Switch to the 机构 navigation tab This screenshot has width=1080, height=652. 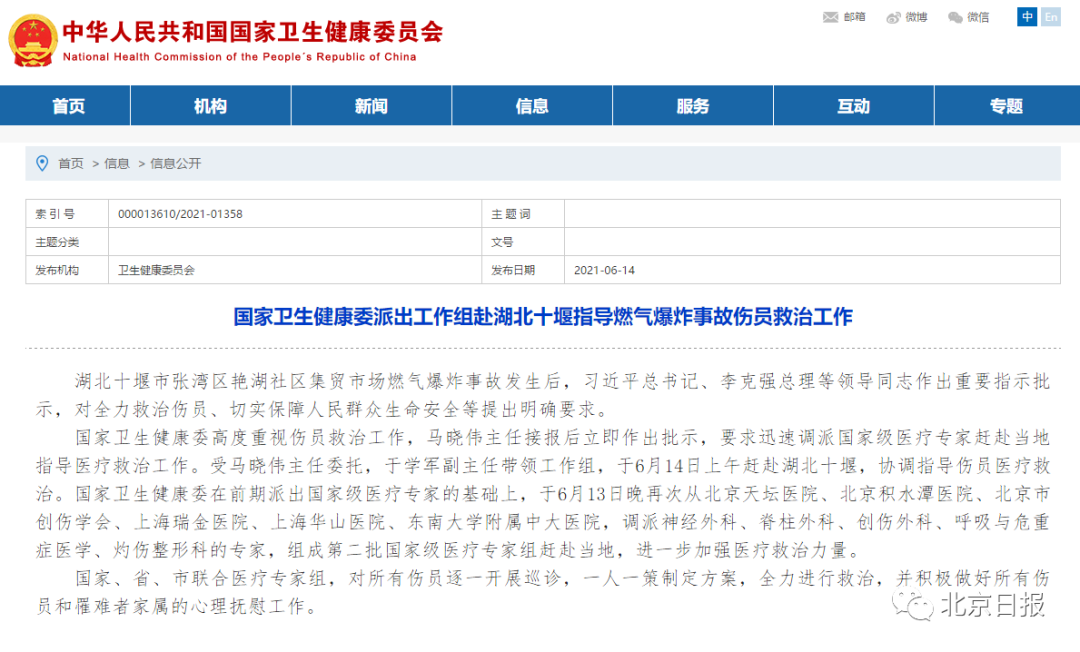click(210, 105)
